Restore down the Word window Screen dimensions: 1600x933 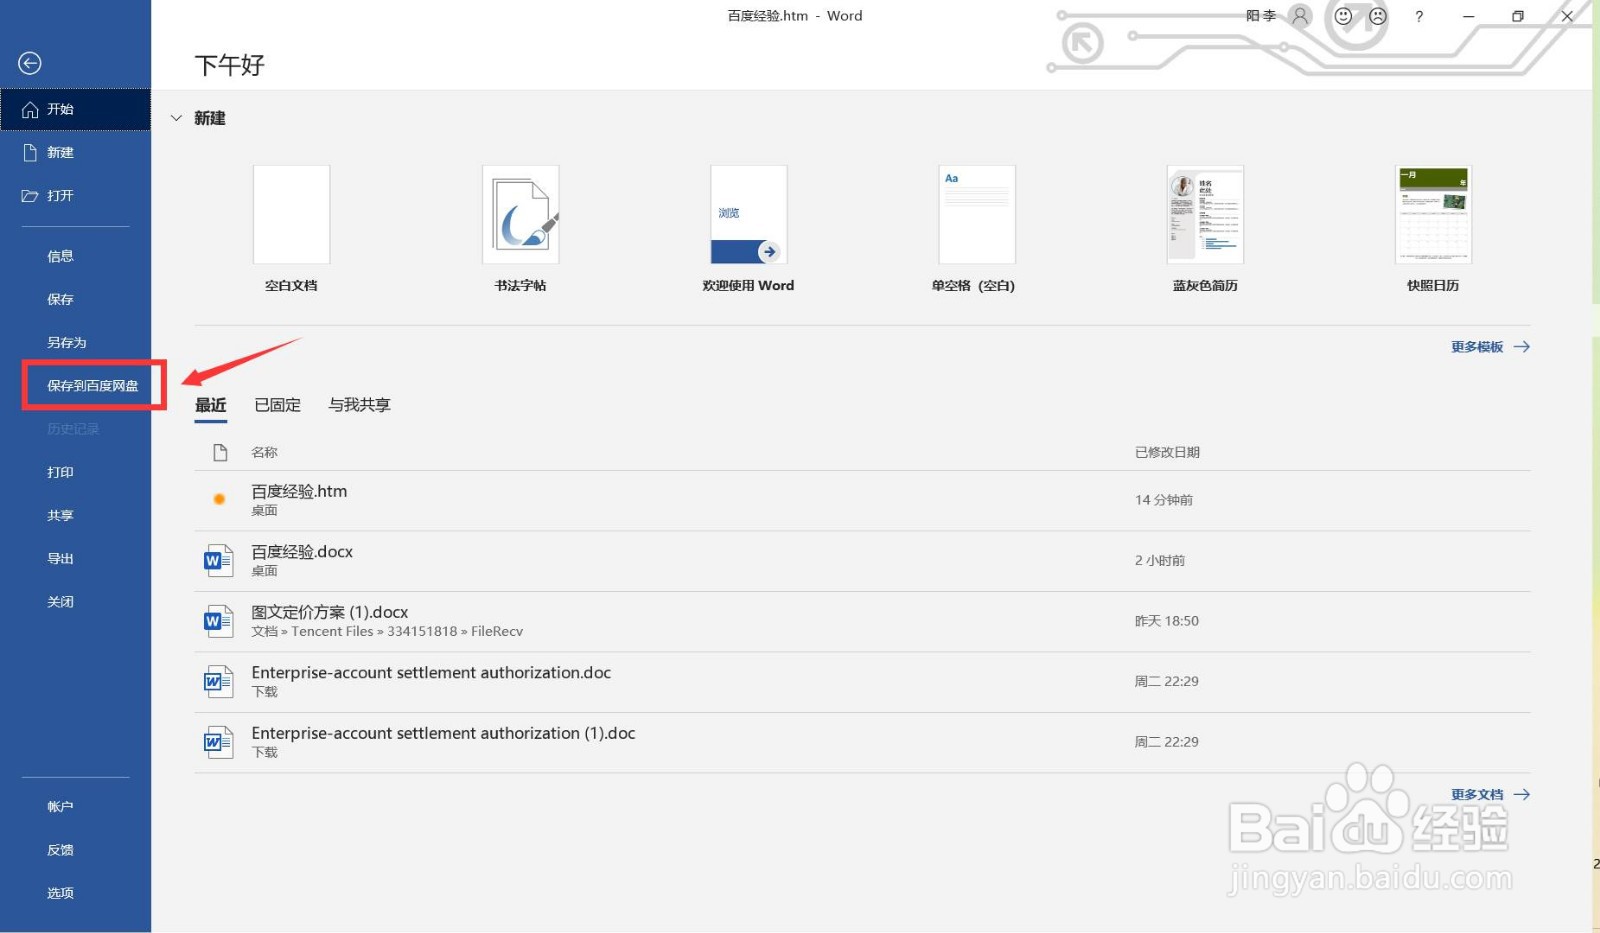point(1517,16)
